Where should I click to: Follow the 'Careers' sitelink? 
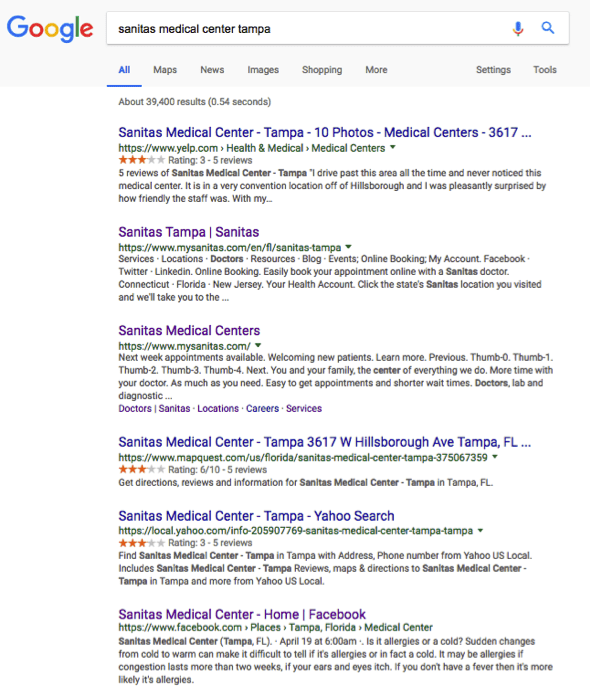pos(262,408)
